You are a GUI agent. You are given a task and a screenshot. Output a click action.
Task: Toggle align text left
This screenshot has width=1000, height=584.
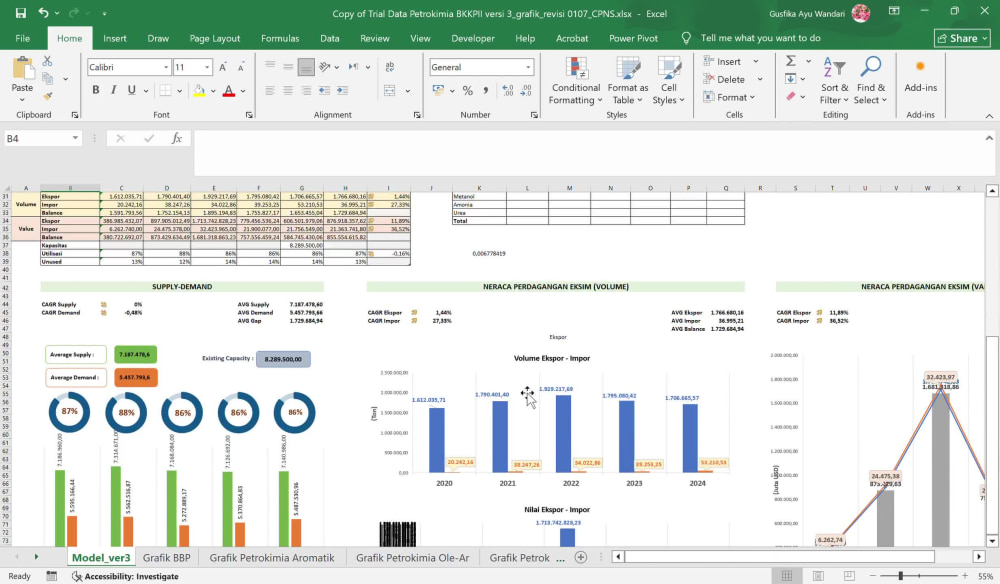click(270, 91)
